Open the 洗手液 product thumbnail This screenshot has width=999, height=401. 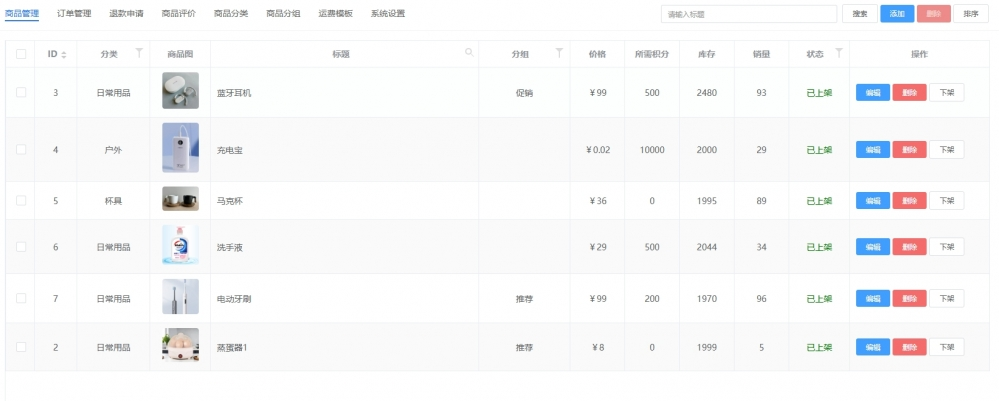point(180,246)
